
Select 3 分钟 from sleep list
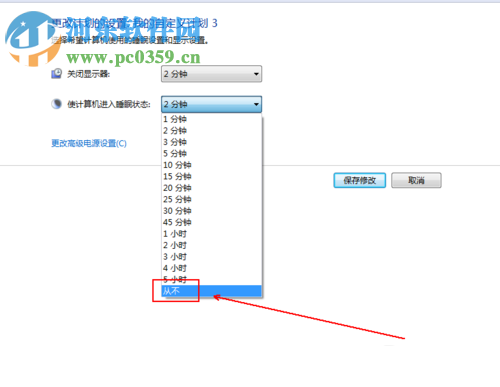coord(212,142)
